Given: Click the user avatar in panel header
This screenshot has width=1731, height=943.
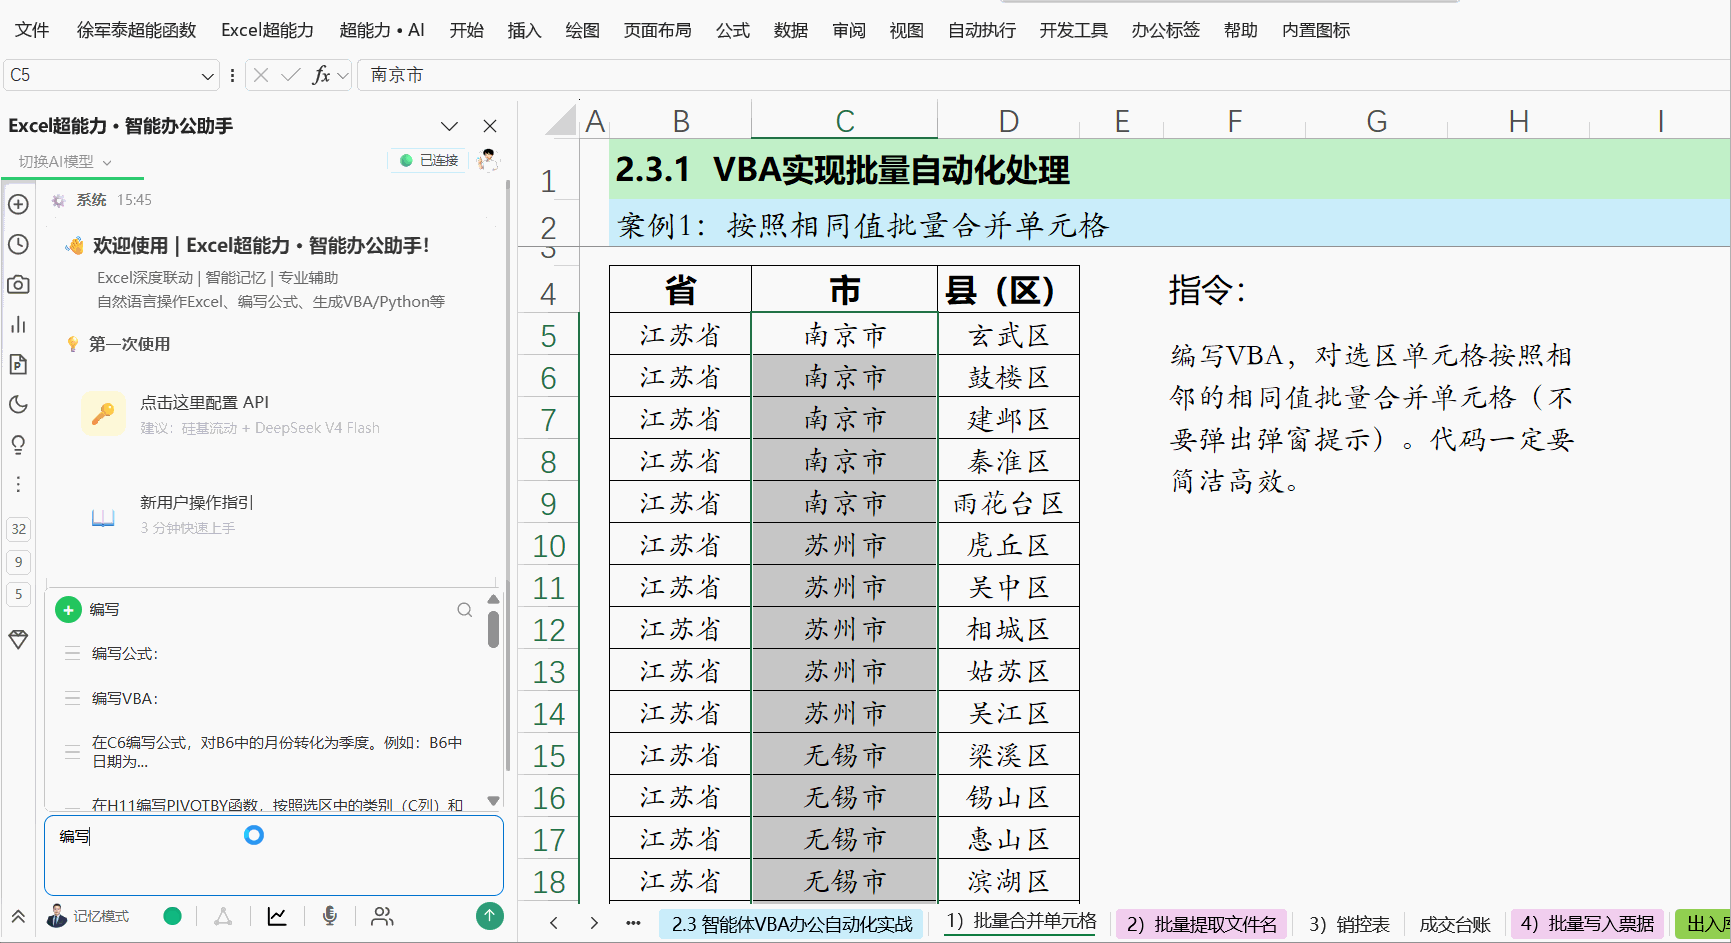Looking at the screenshot, I should 488,160.
